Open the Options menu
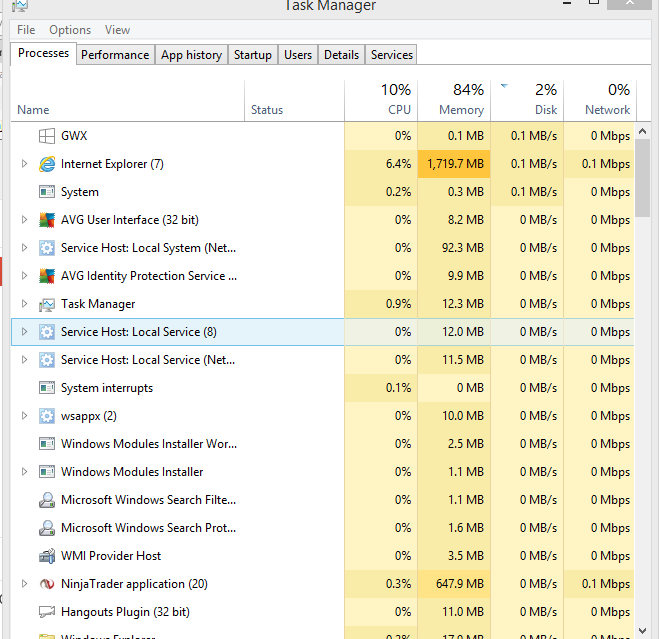 [x=70, y=30]
